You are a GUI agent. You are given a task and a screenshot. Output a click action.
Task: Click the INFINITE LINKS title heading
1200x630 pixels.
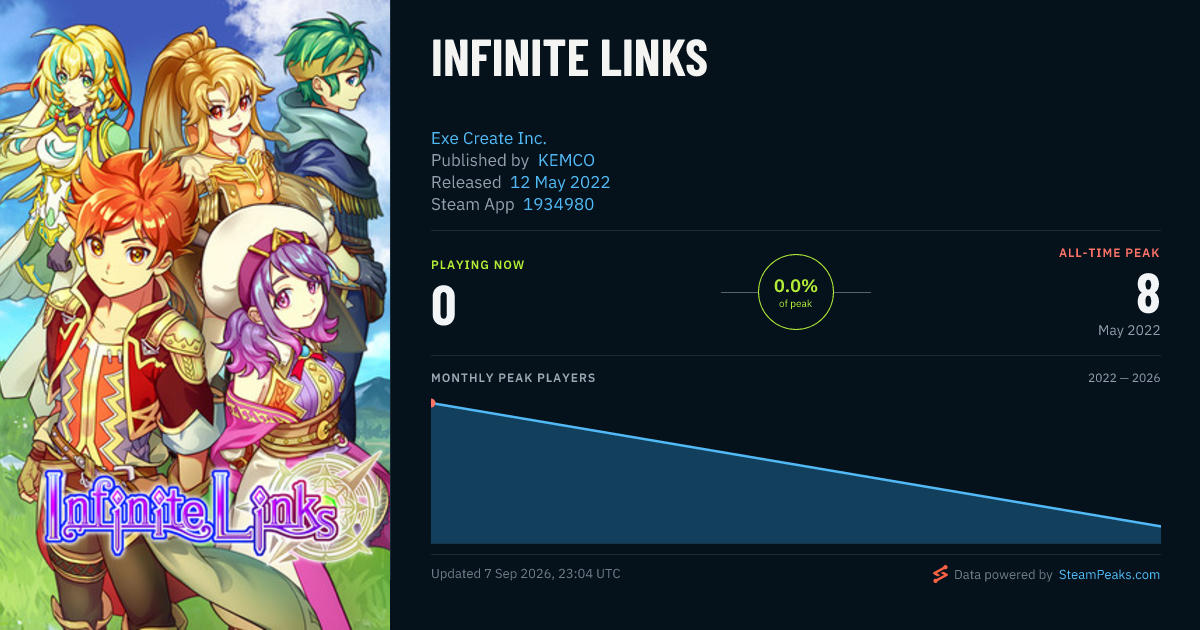pyautogui.click(x=569, y=58)
